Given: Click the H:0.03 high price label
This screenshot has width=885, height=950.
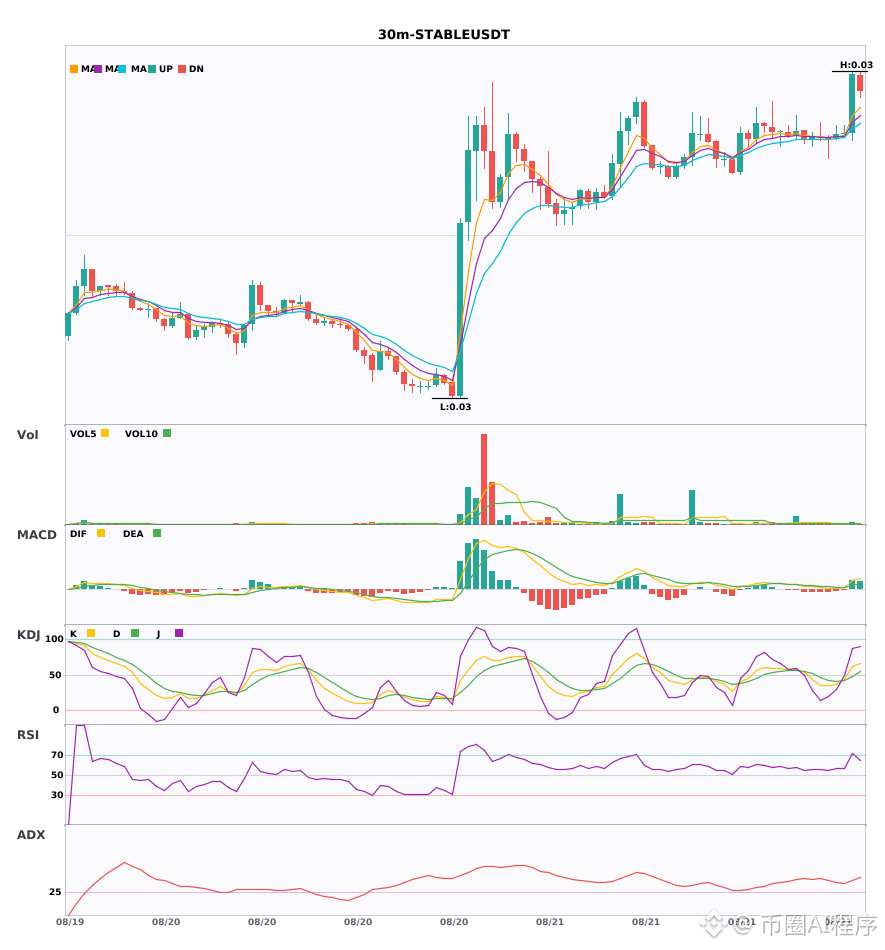Looking at the screenshot, I should coord(856,65).
